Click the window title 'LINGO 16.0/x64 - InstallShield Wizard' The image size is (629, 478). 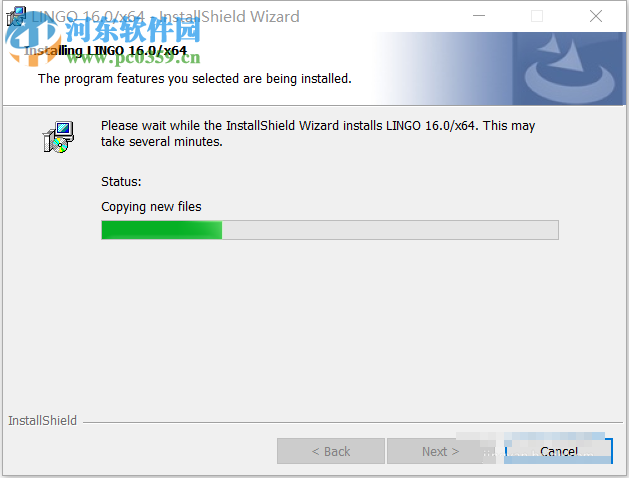click(165, 16)
